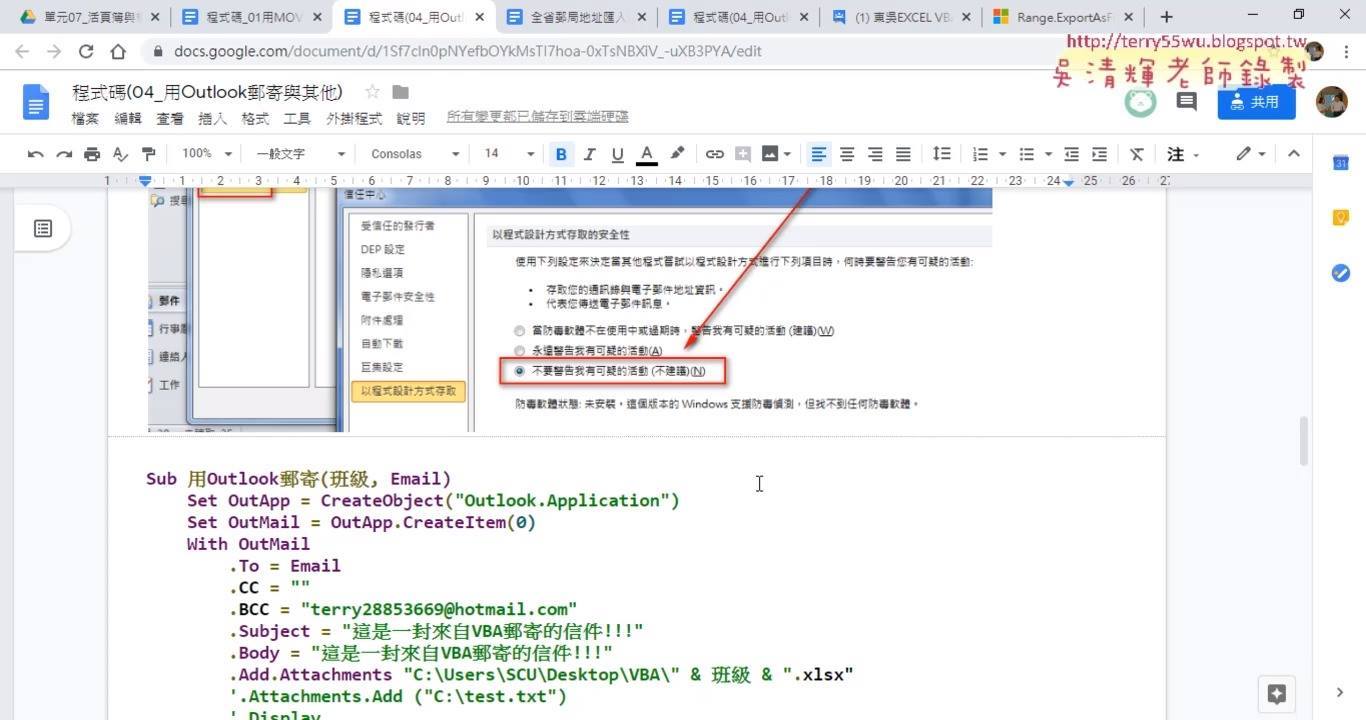
Task: Activate the paint format roller tool
Action: (148, 154)
